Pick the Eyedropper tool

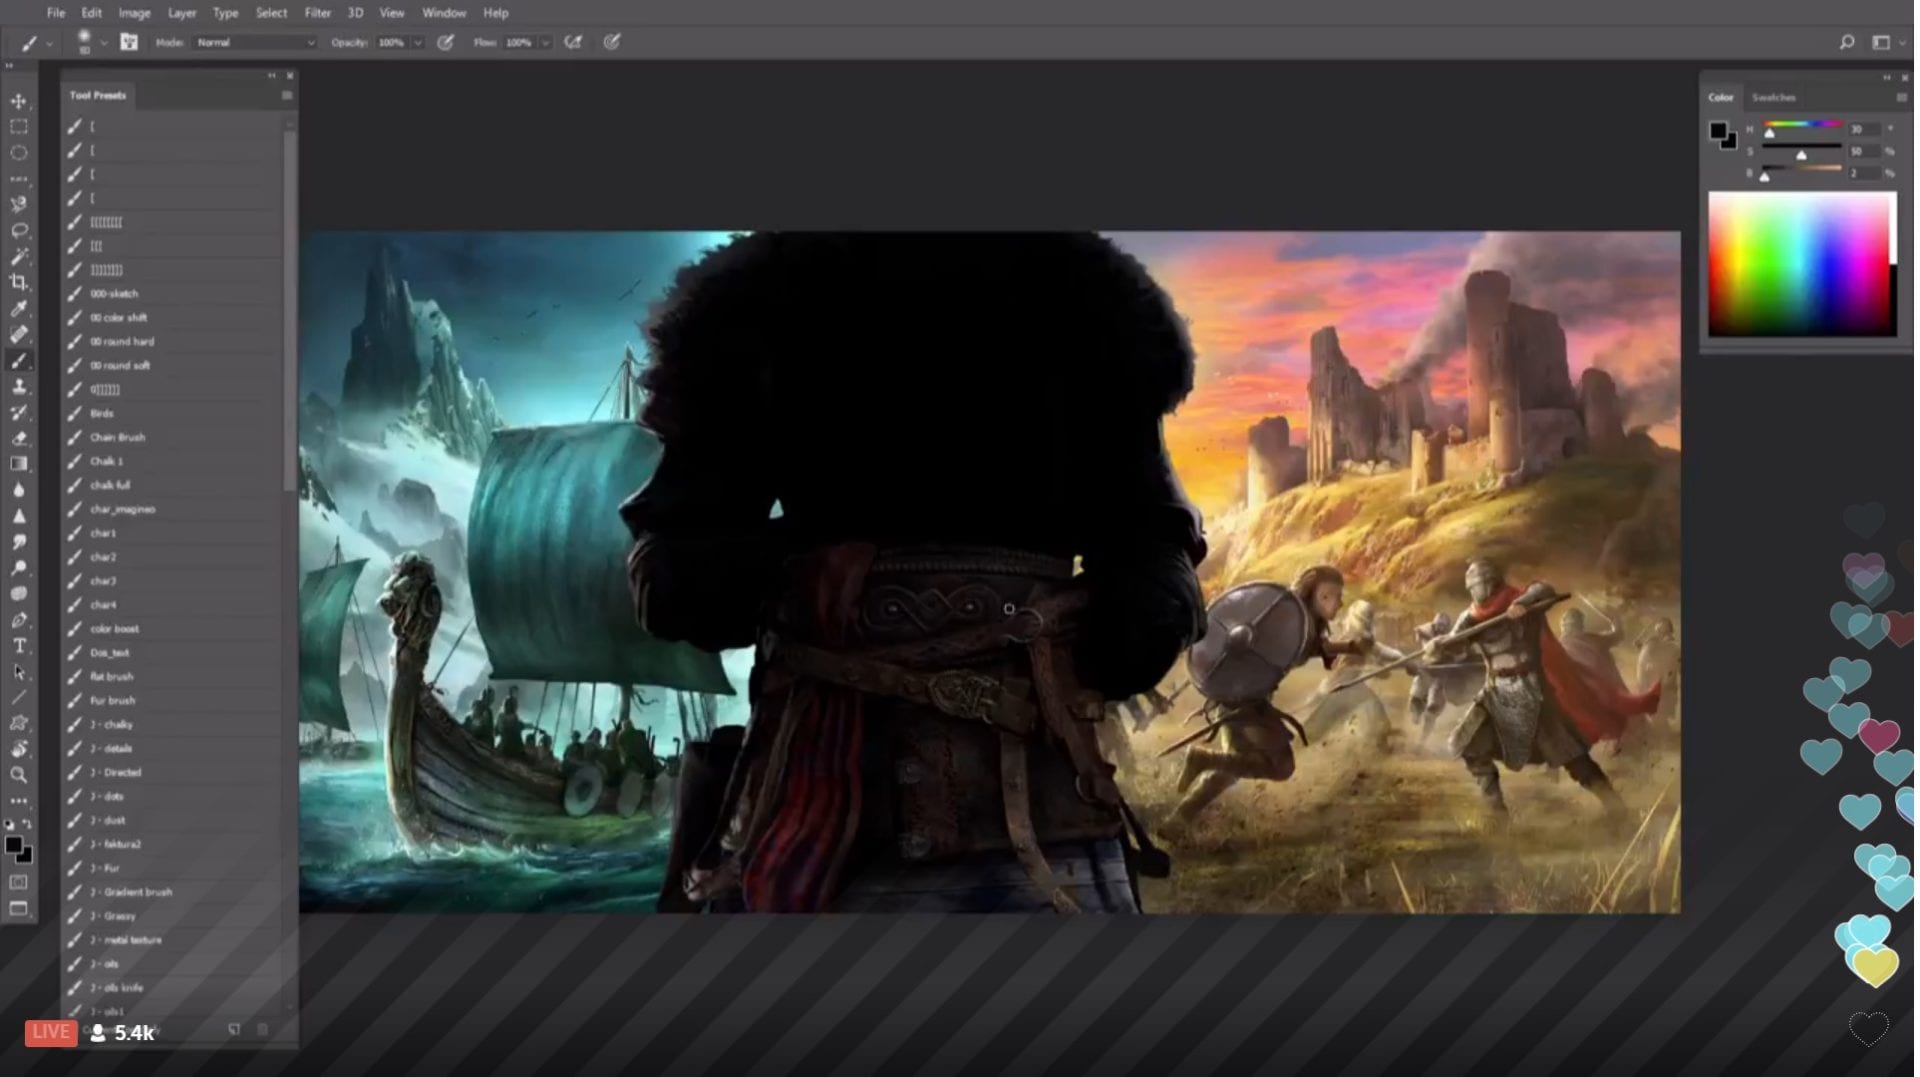point(18,309)
